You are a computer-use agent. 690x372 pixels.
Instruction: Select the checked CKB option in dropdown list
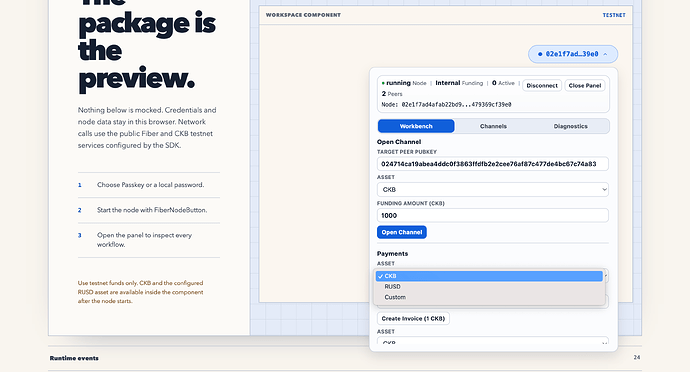point(489,276)
